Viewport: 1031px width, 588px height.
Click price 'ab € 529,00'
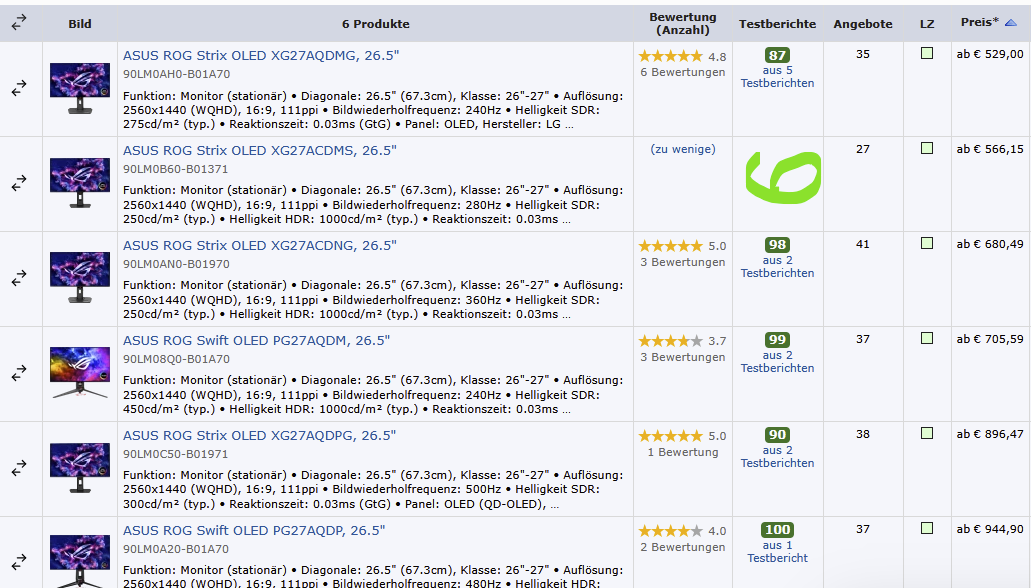[990, 54]
